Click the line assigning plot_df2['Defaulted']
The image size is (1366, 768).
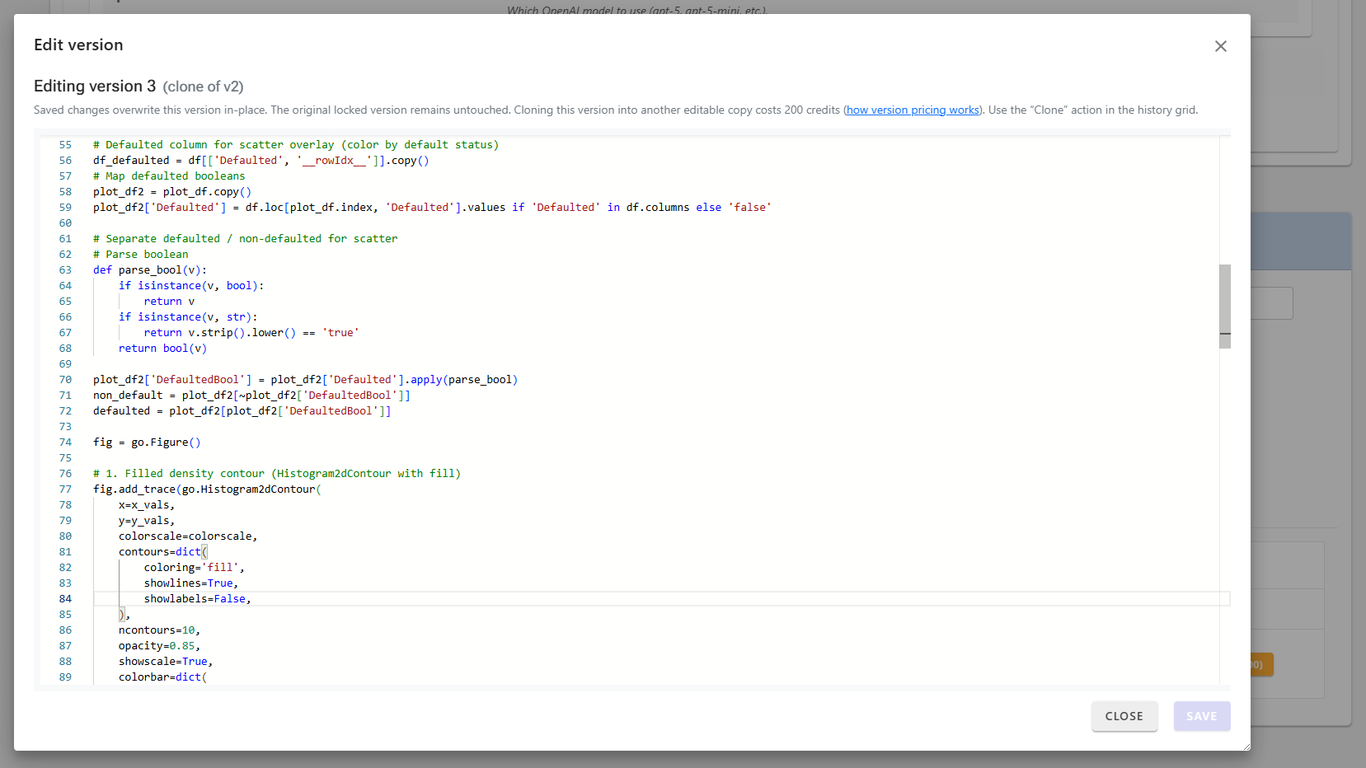tap(432, 207)
